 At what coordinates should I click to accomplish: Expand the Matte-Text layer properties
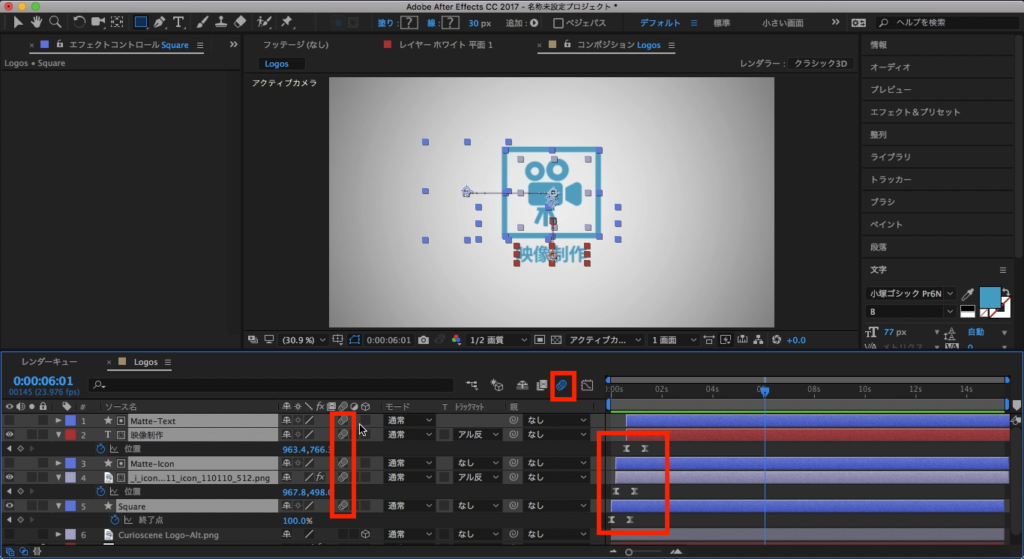[58, 421]
